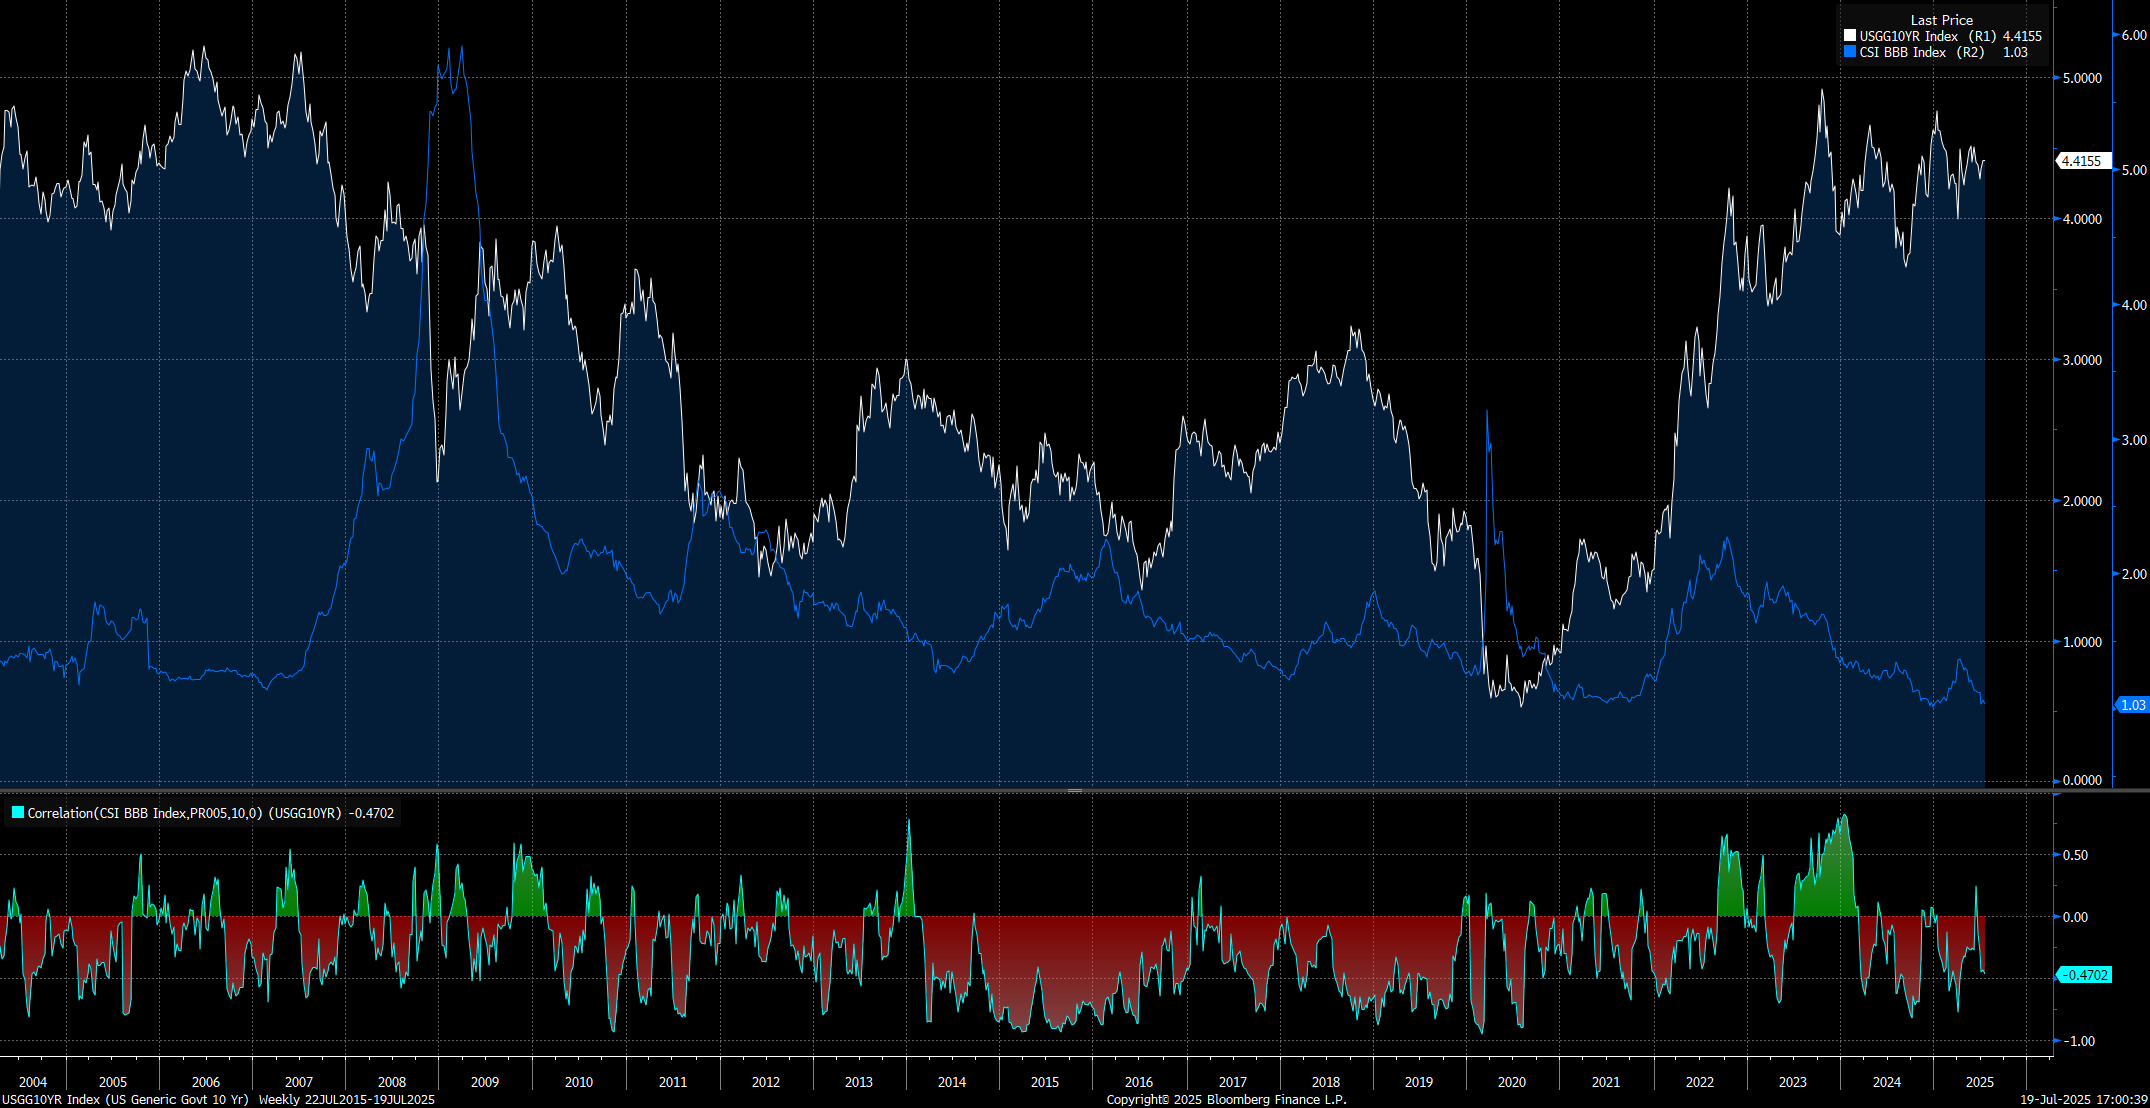Click the 2025 label on time axis
The height and width of the screenshot is (1108, 2150).
tap(1980, 1082)
